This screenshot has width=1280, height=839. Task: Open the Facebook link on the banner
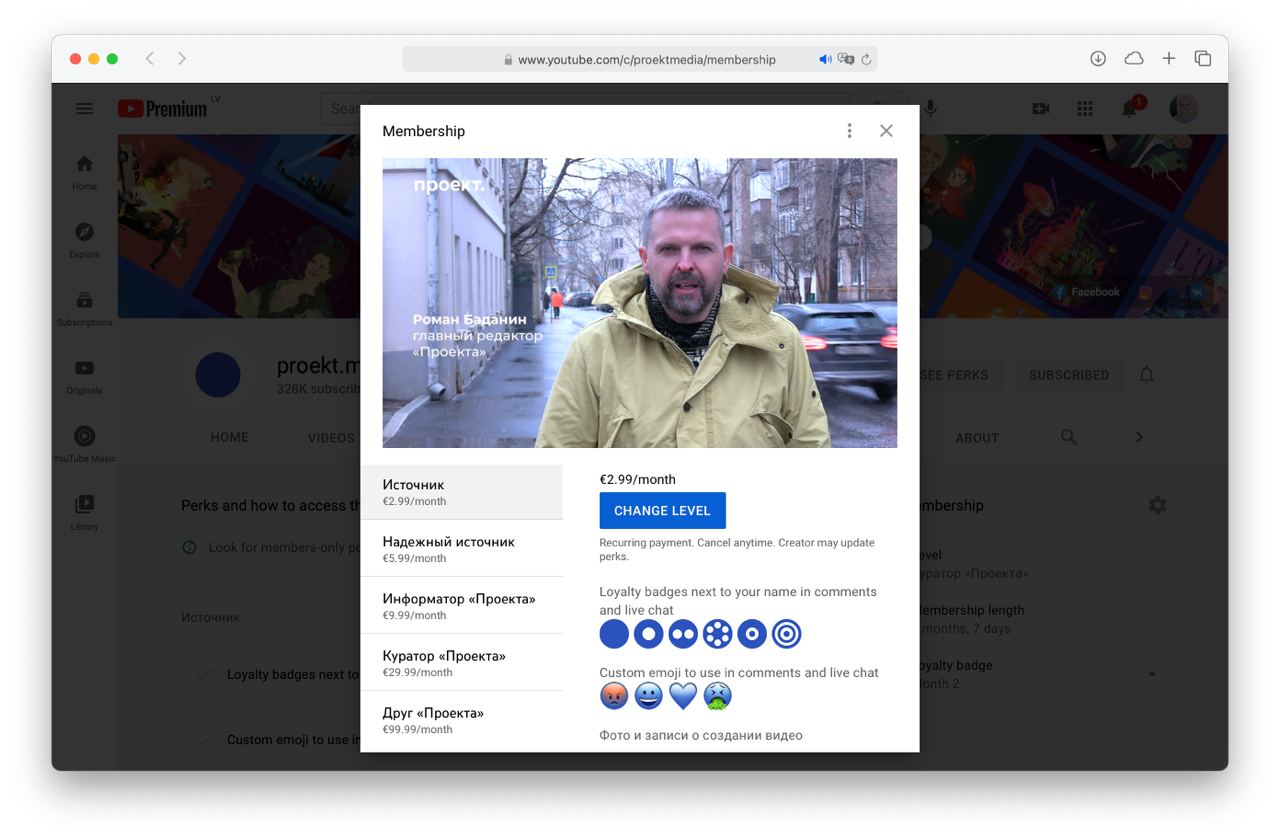[x=1086, y=292]
